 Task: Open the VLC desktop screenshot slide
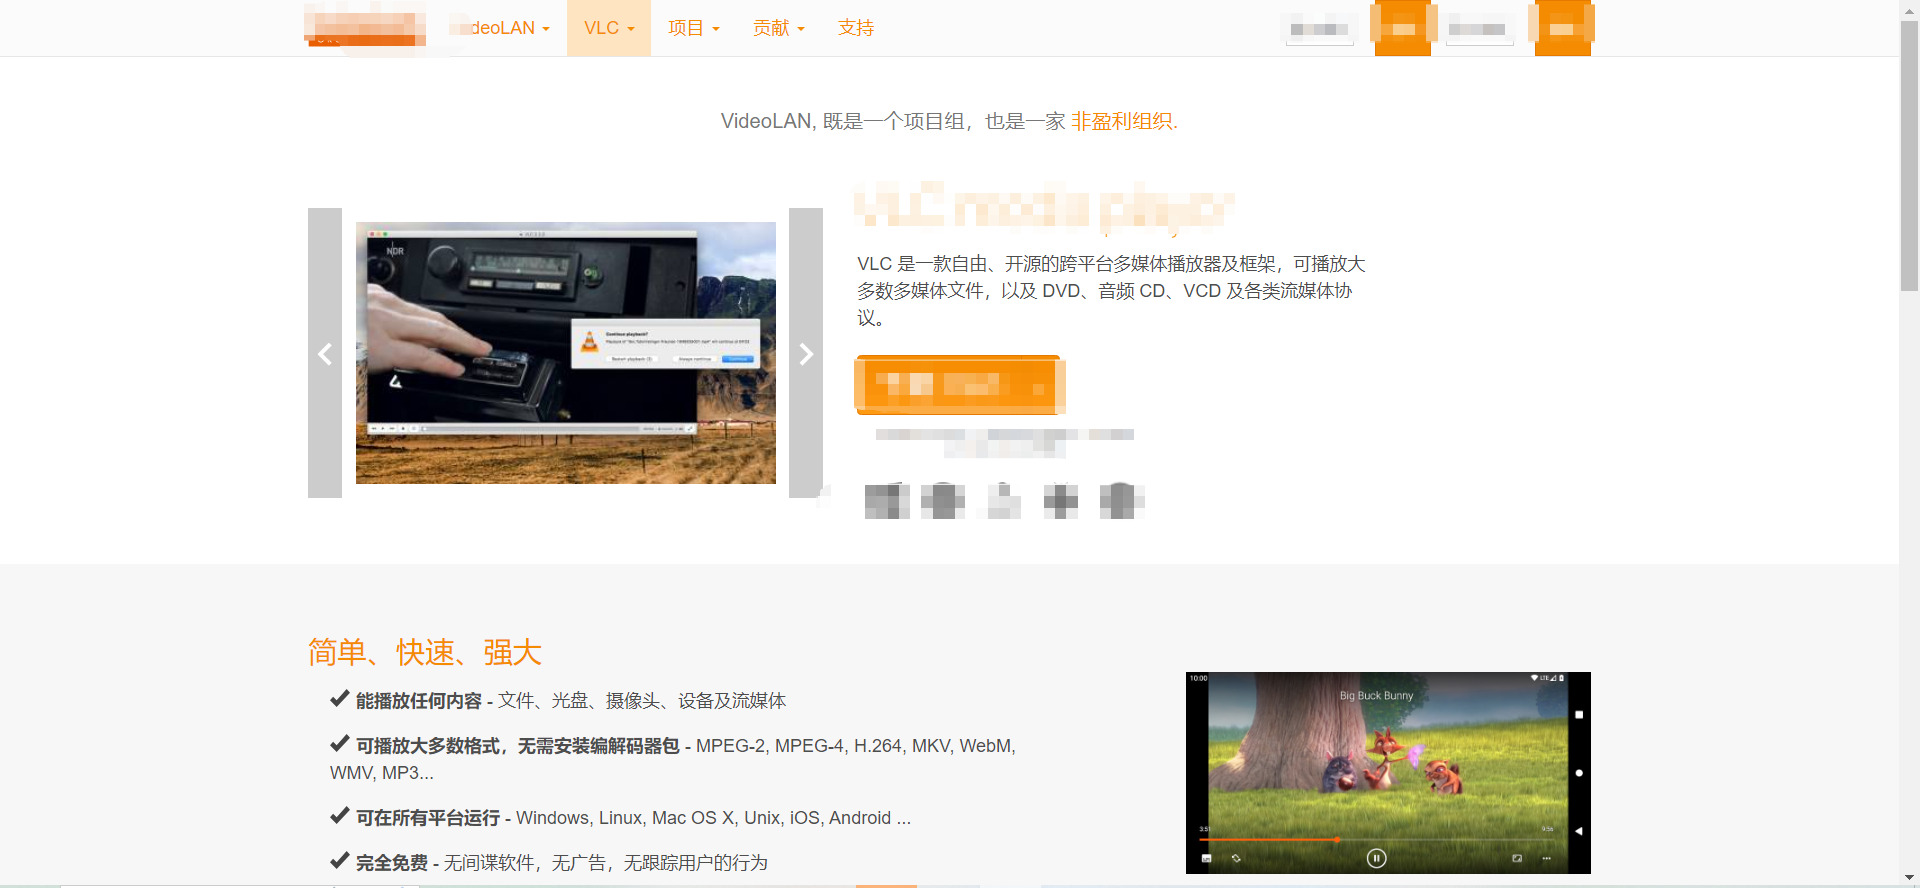(x=566, y=353)
